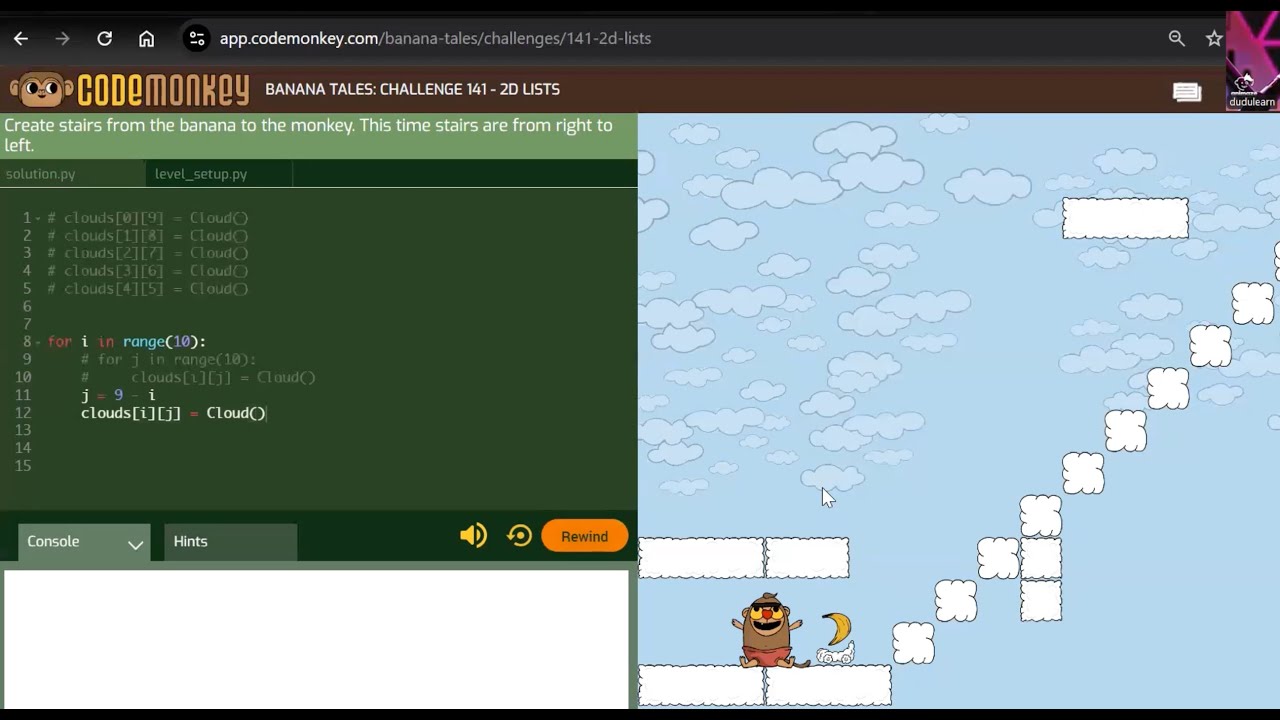1280x720 pixels.
Task: Click the Rewind button
Action: (x=585, y=536)
